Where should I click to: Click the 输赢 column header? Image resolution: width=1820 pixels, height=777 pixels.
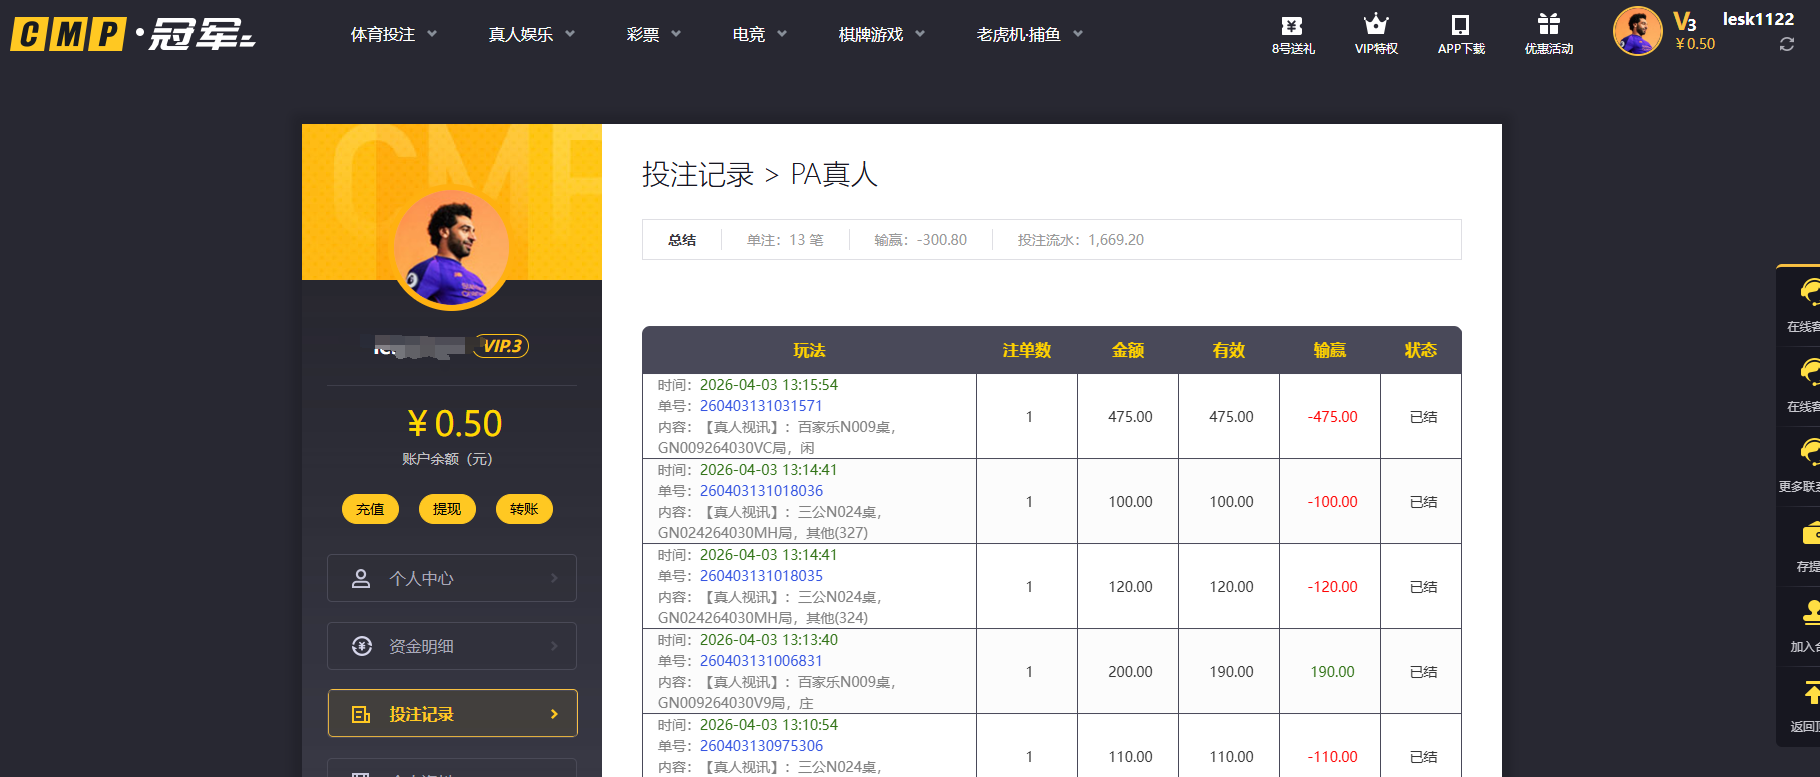point(1330,350)
